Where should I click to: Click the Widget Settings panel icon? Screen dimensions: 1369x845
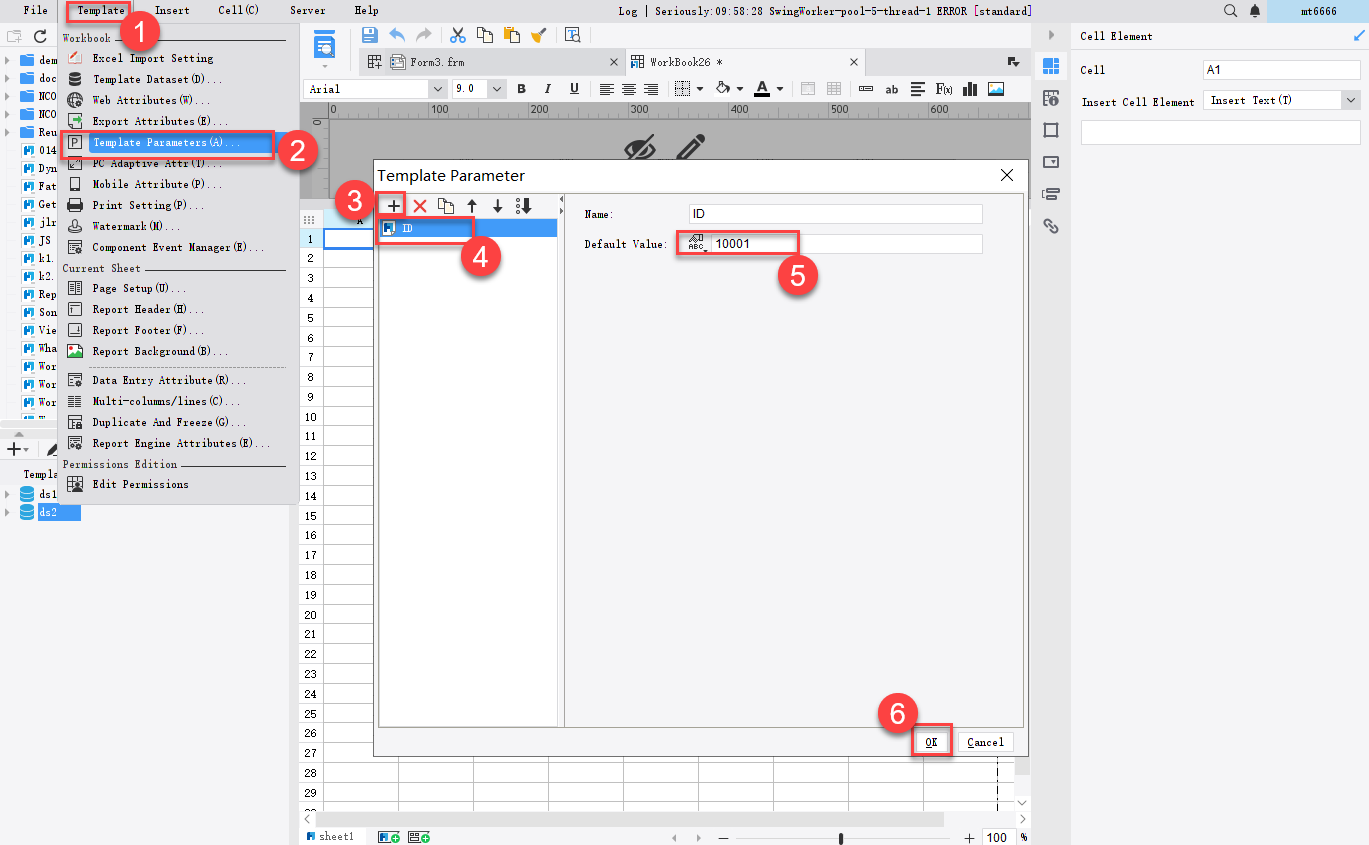[x=1050, y=162]
